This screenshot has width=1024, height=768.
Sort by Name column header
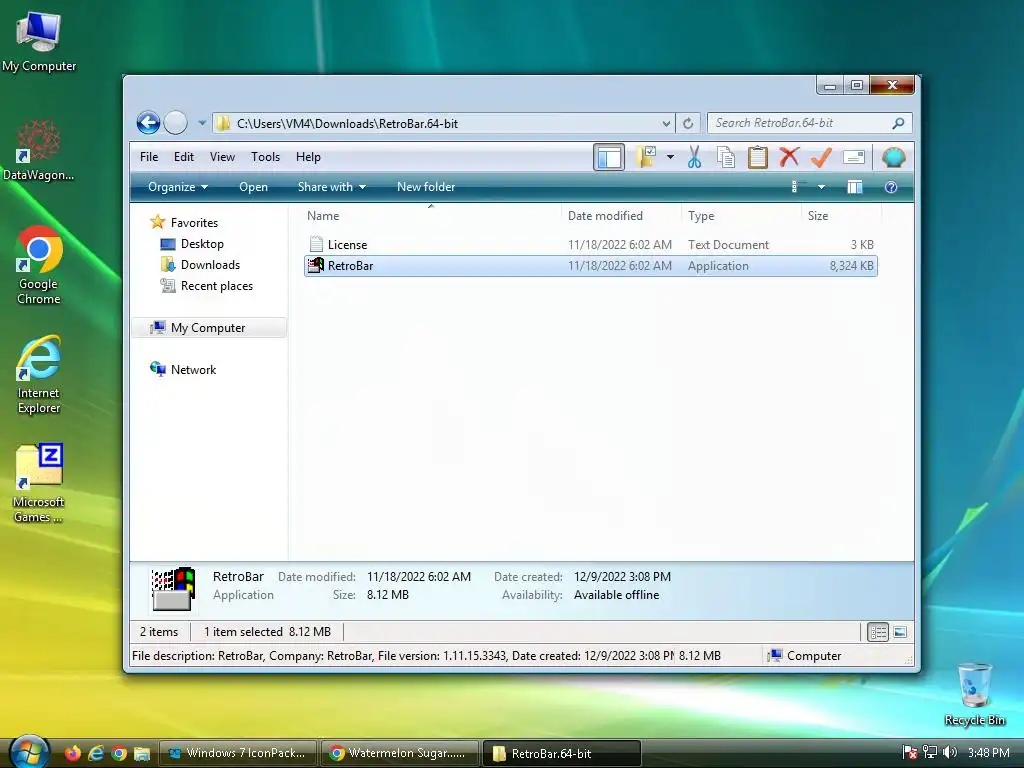tap(431, 216)
